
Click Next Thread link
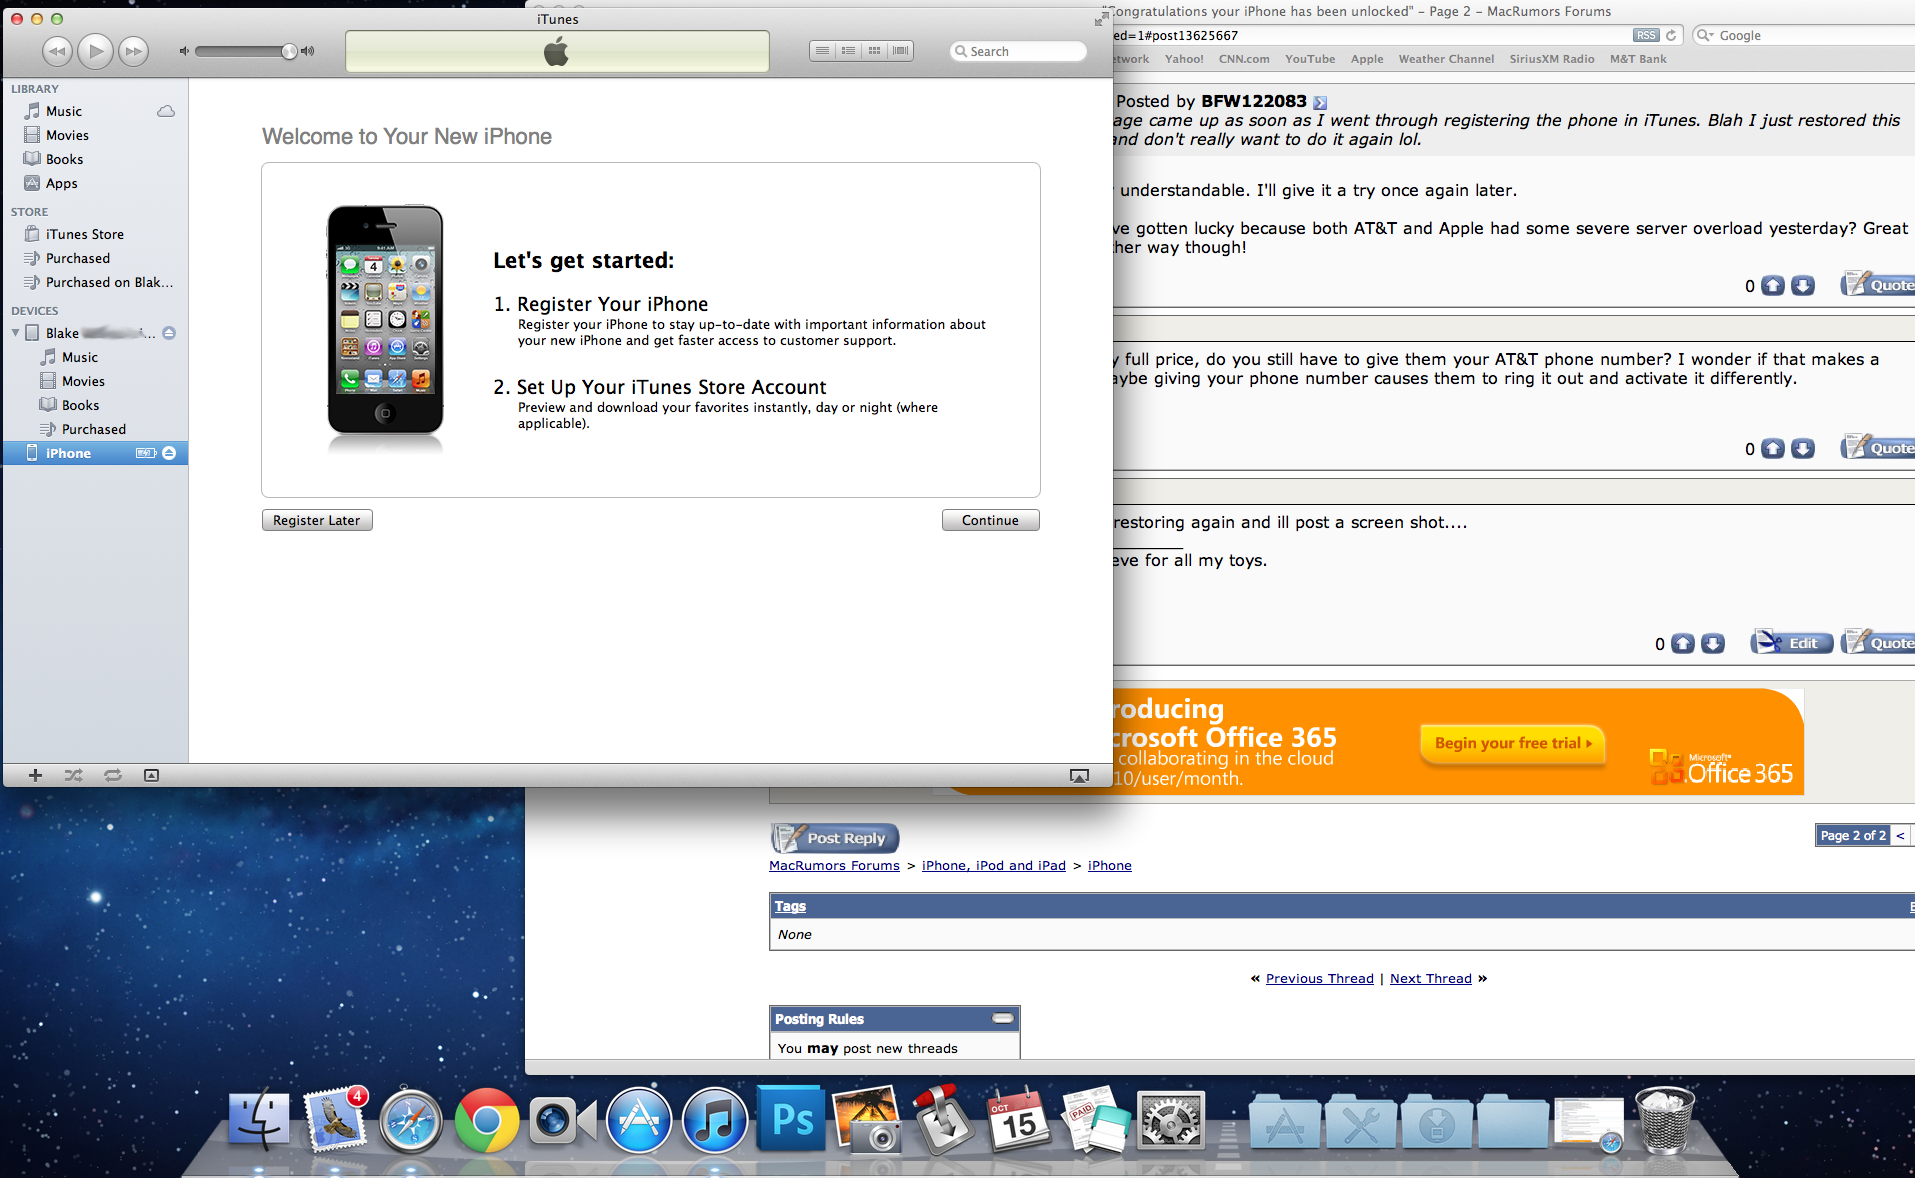1431,979
